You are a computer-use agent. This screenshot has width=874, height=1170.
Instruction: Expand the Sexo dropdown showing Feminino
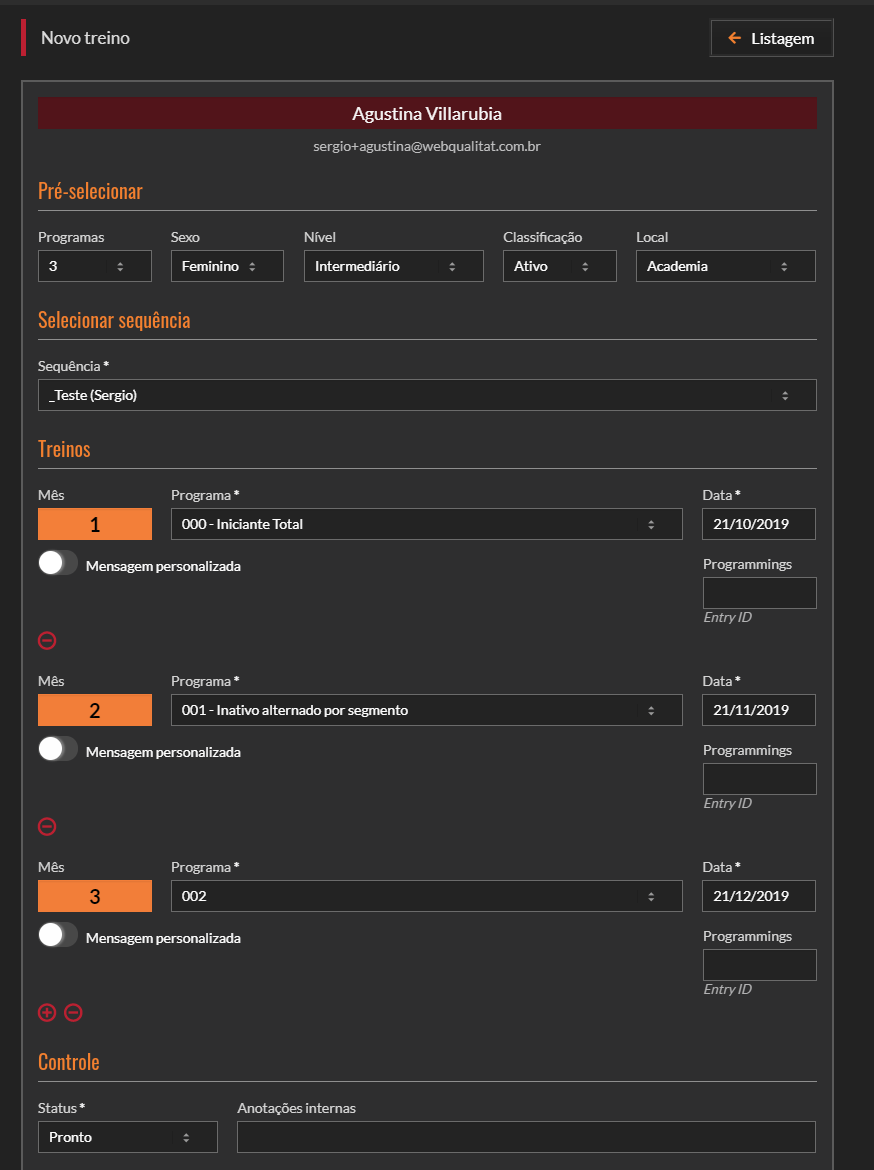(x=227, y=266)
